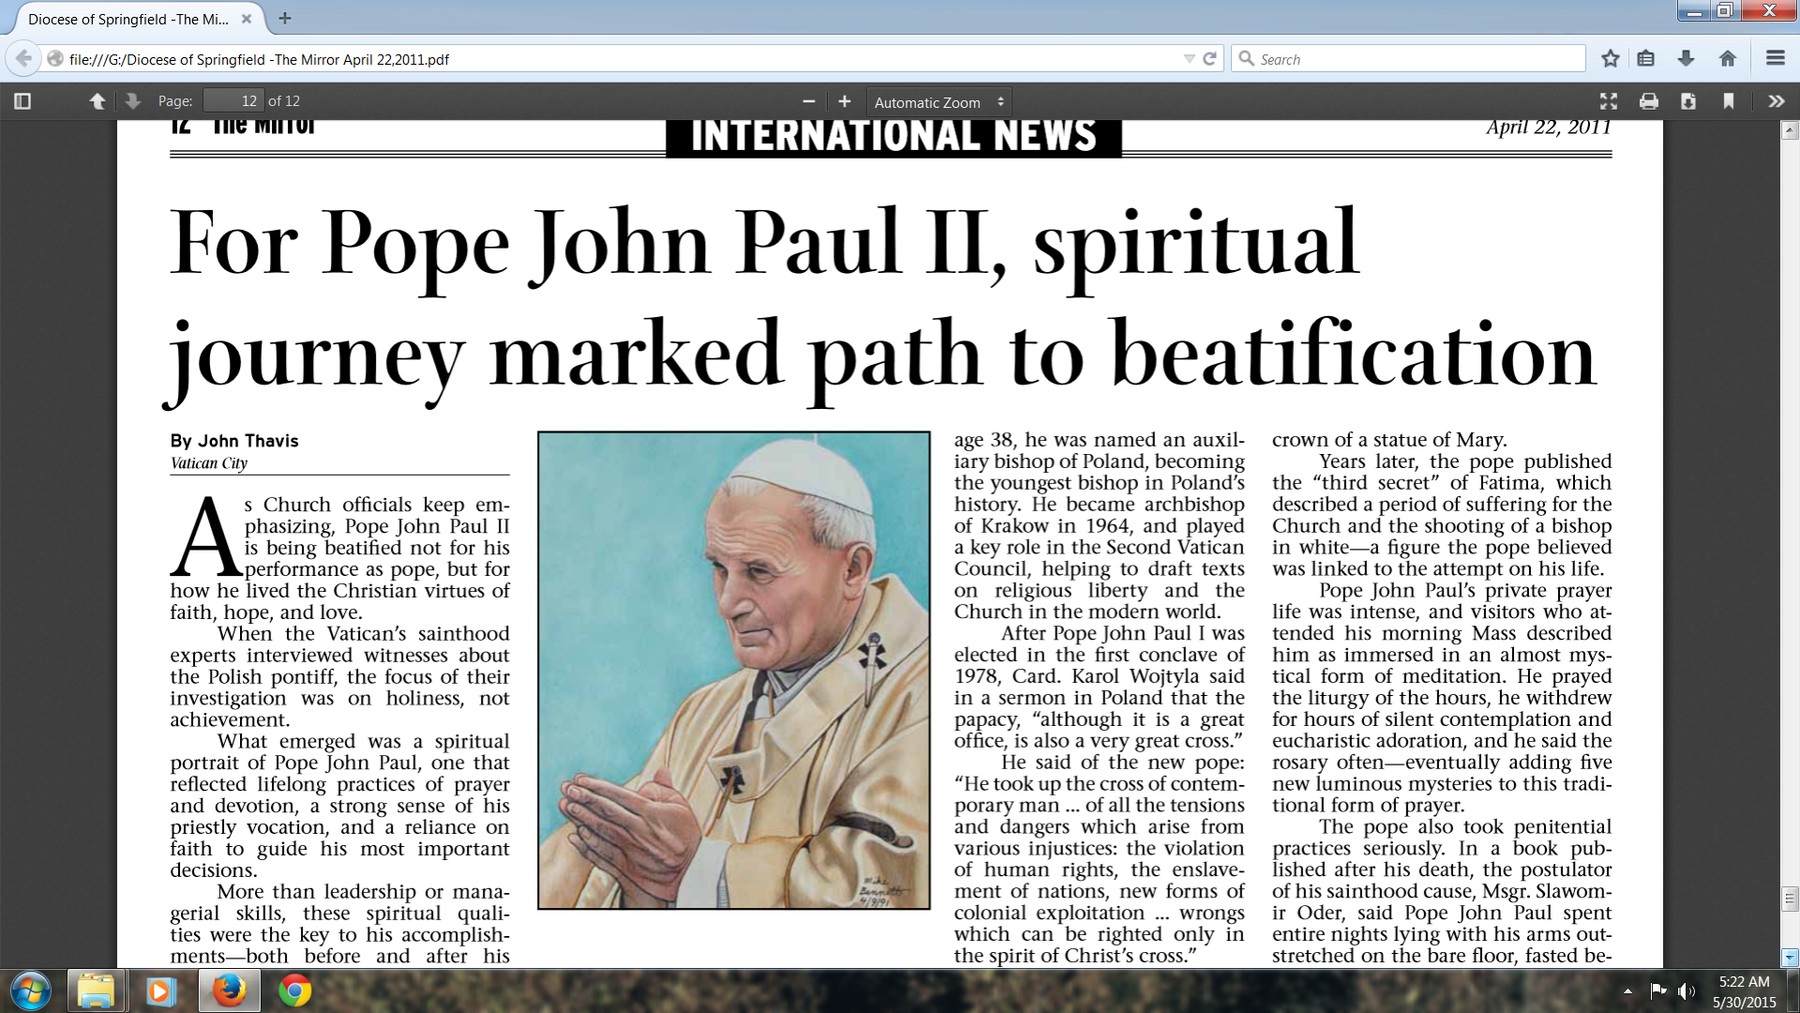Click the site identity globe icon
Viewport: 1800px width, 1013px height.
[55, 59]
